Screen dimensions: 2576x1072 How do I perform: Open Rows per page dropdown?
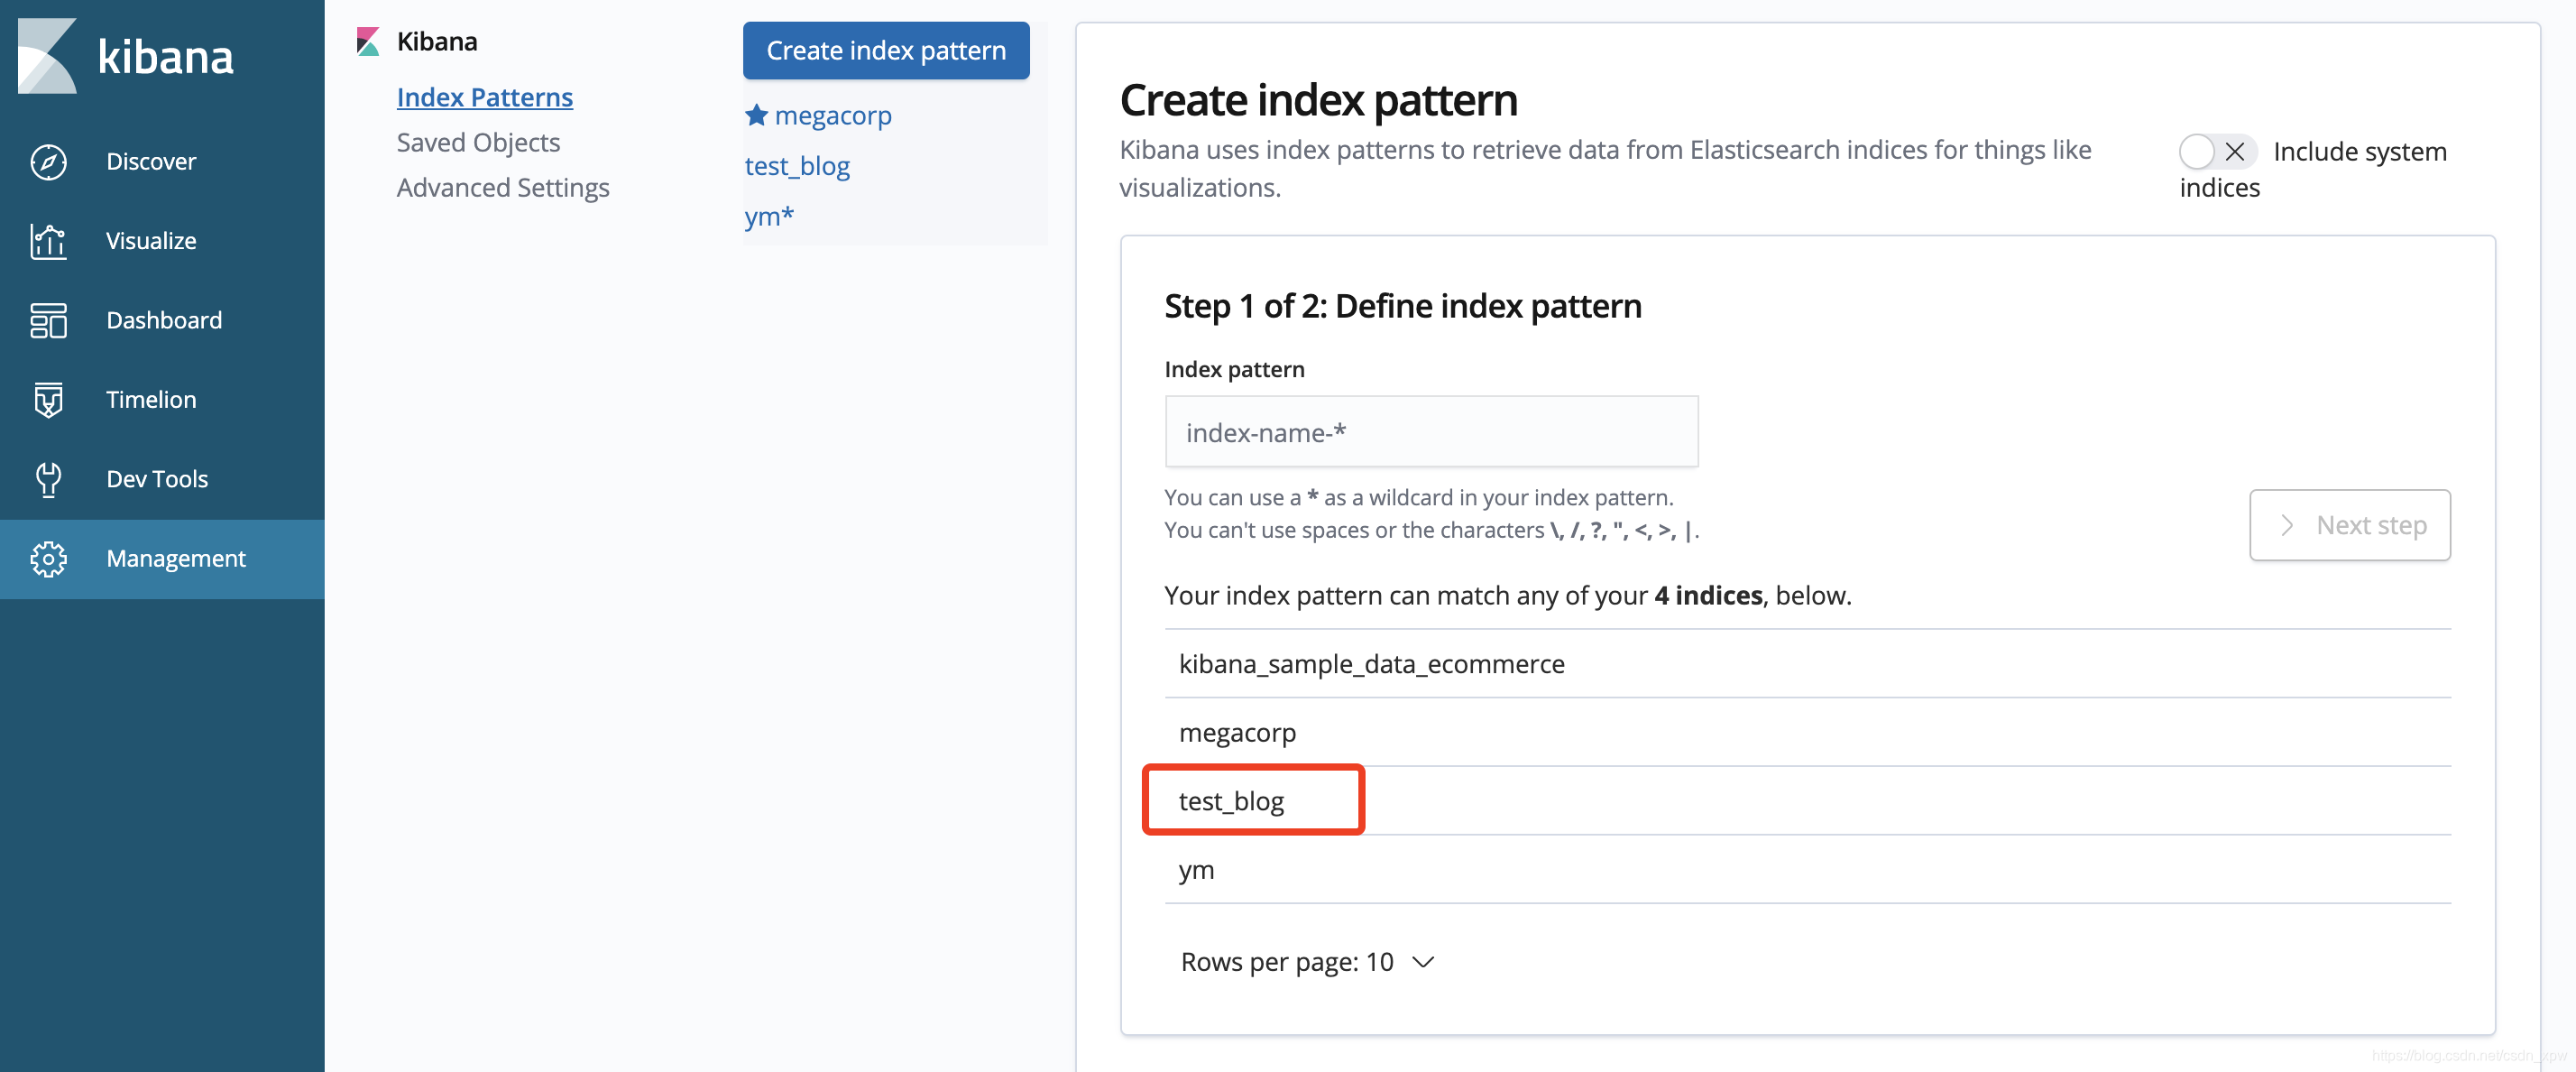pyautogui.click(x=1308, y=962)
